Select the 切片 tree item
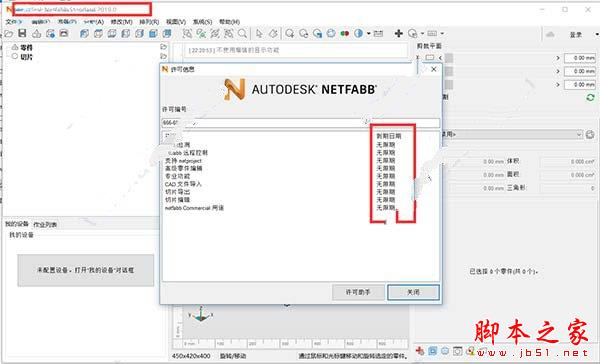 26,57
